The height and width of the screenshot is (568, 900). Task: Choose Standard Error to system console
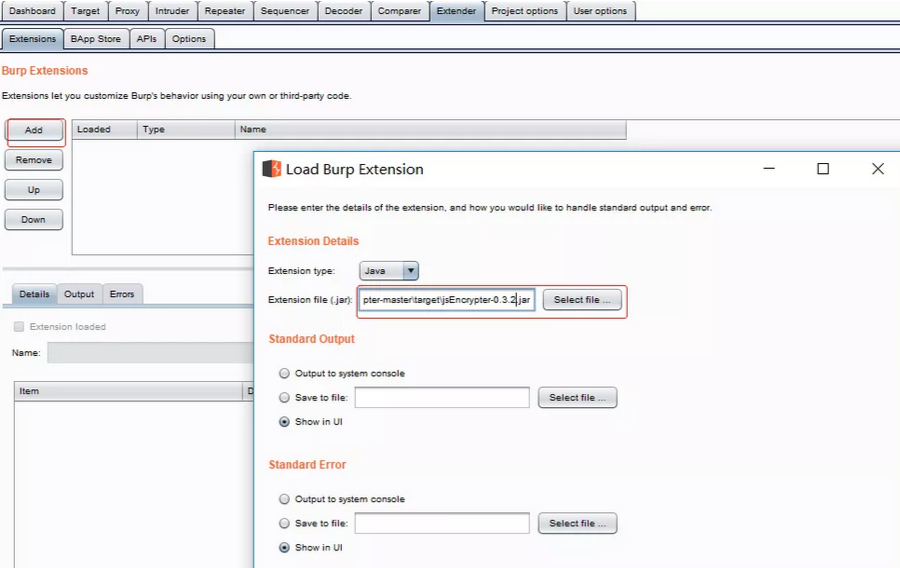284,499
